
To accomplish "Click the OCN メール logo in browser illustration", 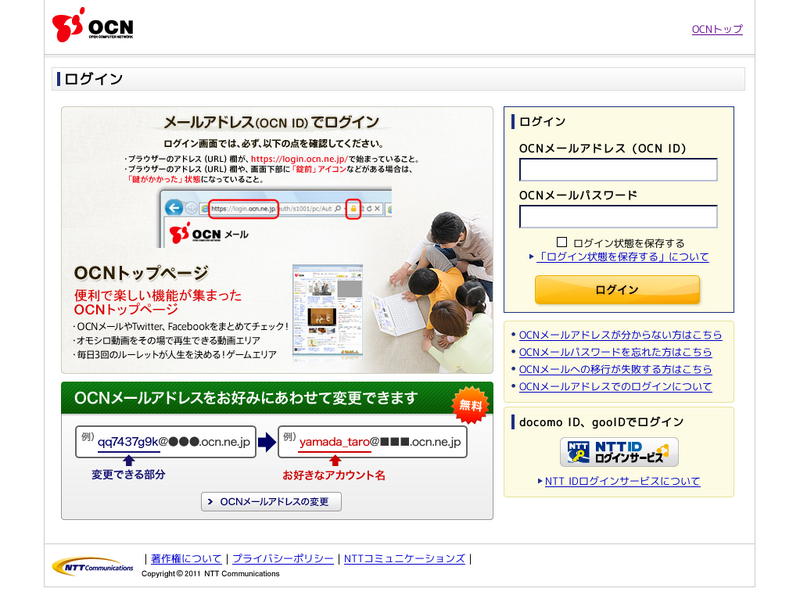I will click(209, 234).
